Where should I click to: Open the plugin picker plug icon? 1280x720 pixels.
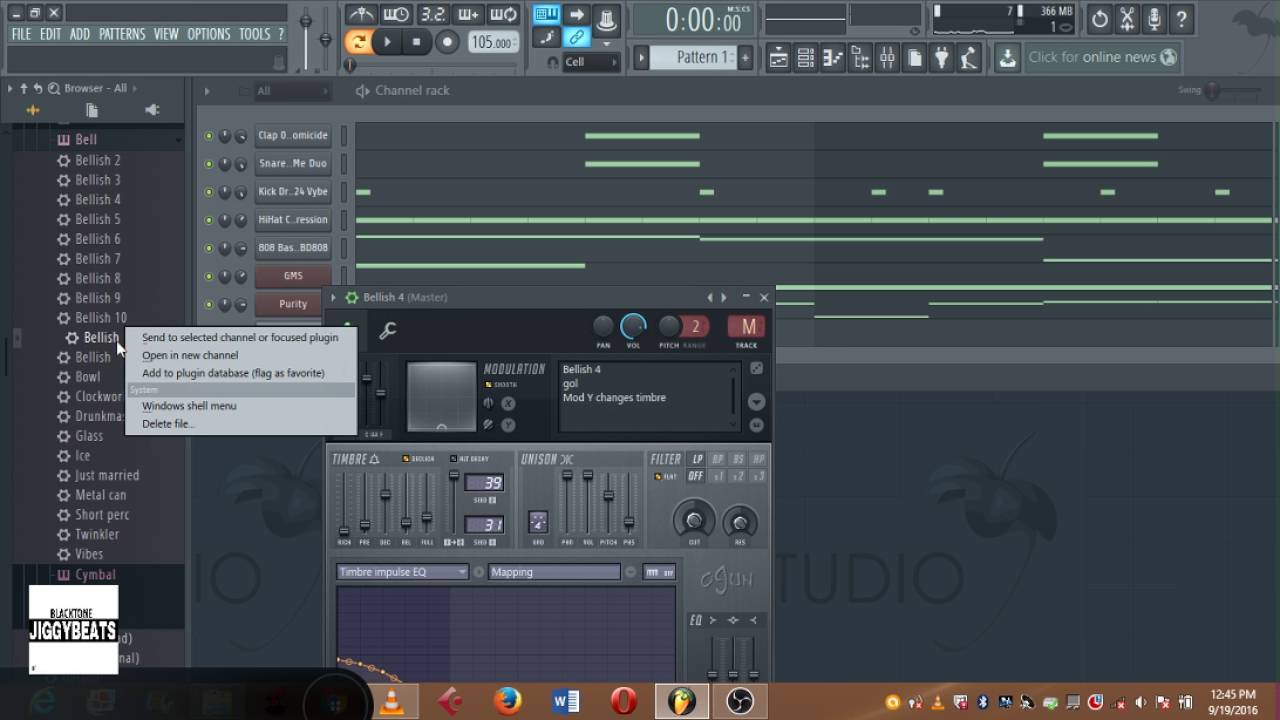tap(941, 58)
